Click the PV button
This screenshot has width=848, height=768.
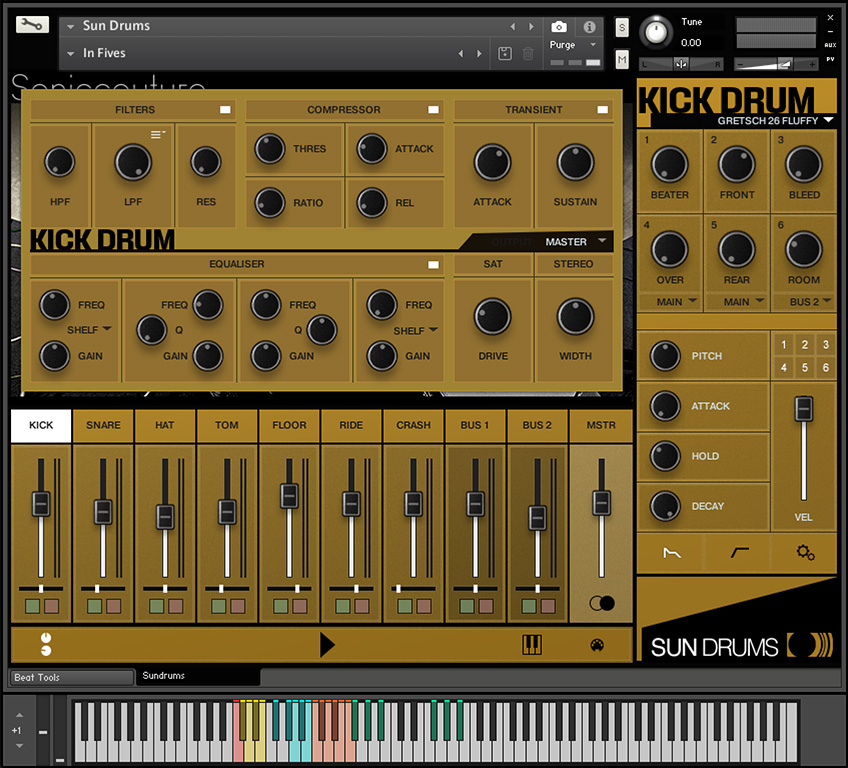830,59
